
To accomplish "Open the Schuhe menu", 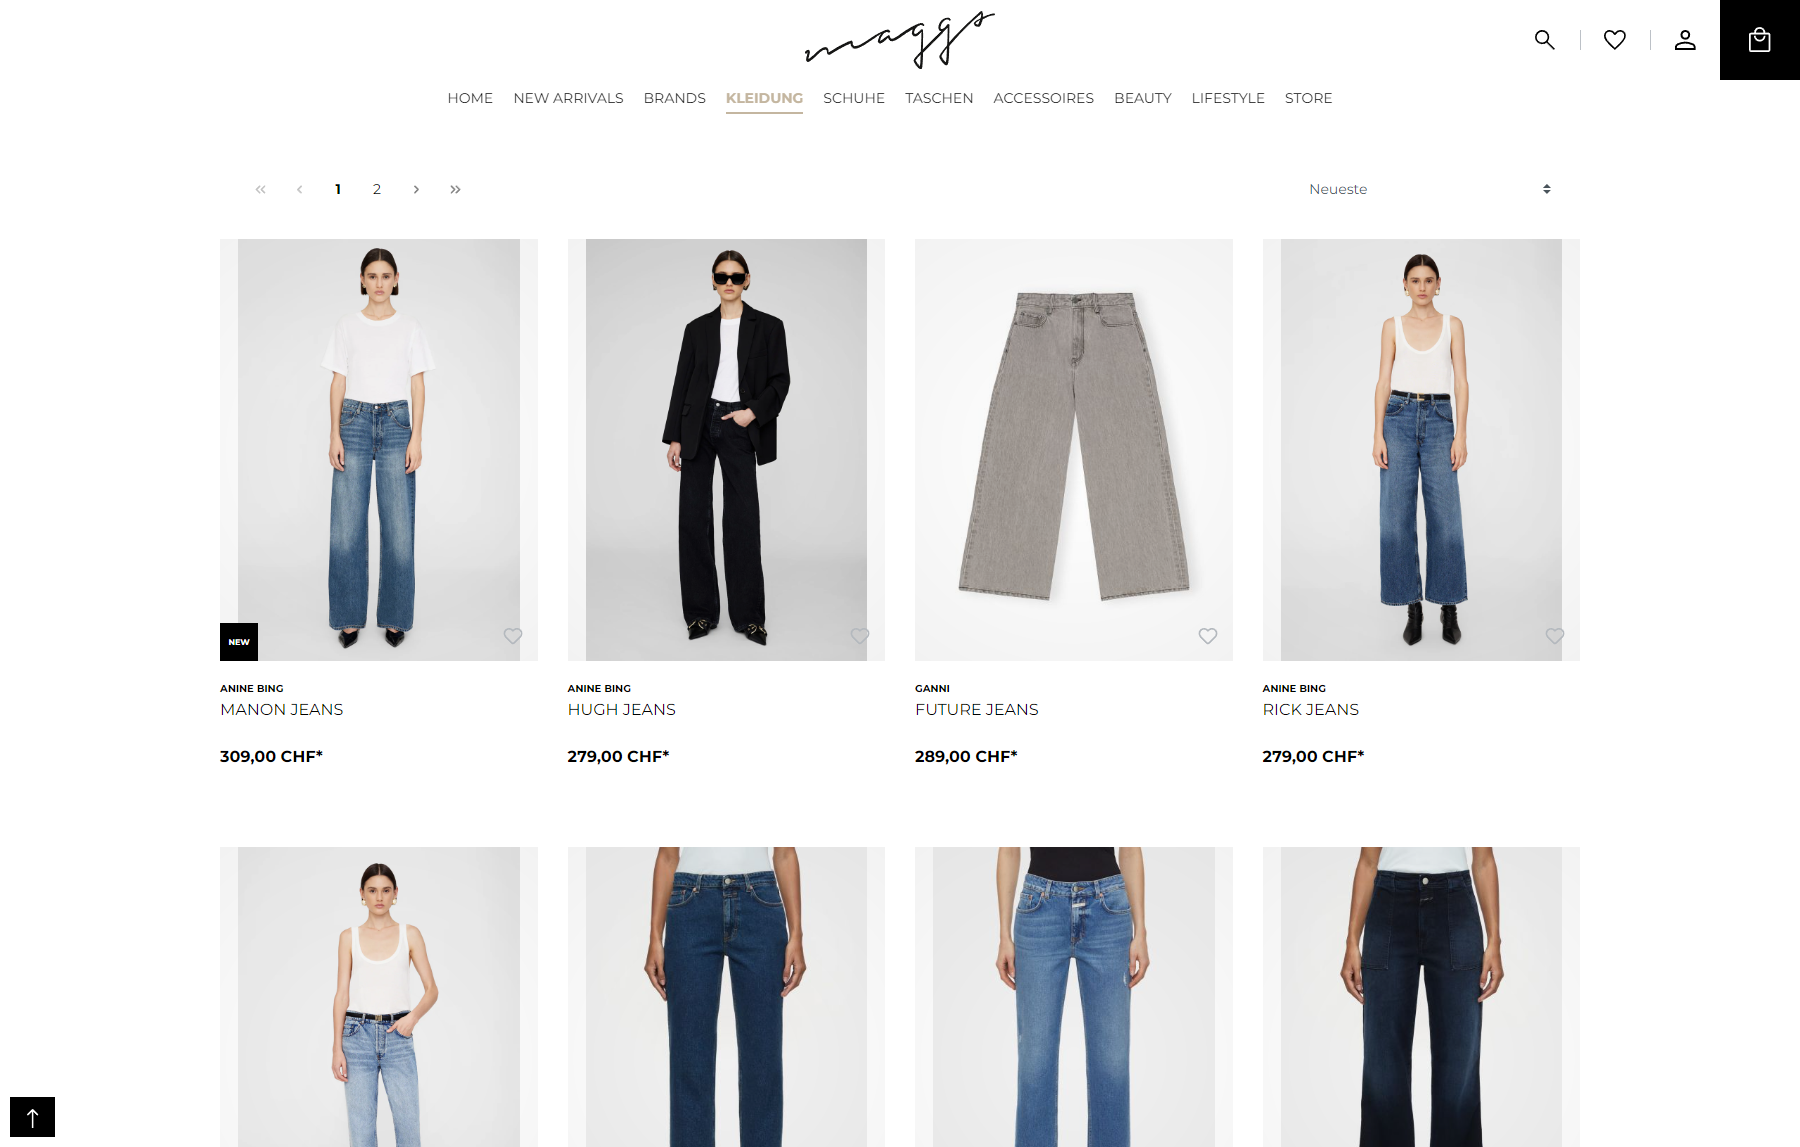I will [854, 98].
